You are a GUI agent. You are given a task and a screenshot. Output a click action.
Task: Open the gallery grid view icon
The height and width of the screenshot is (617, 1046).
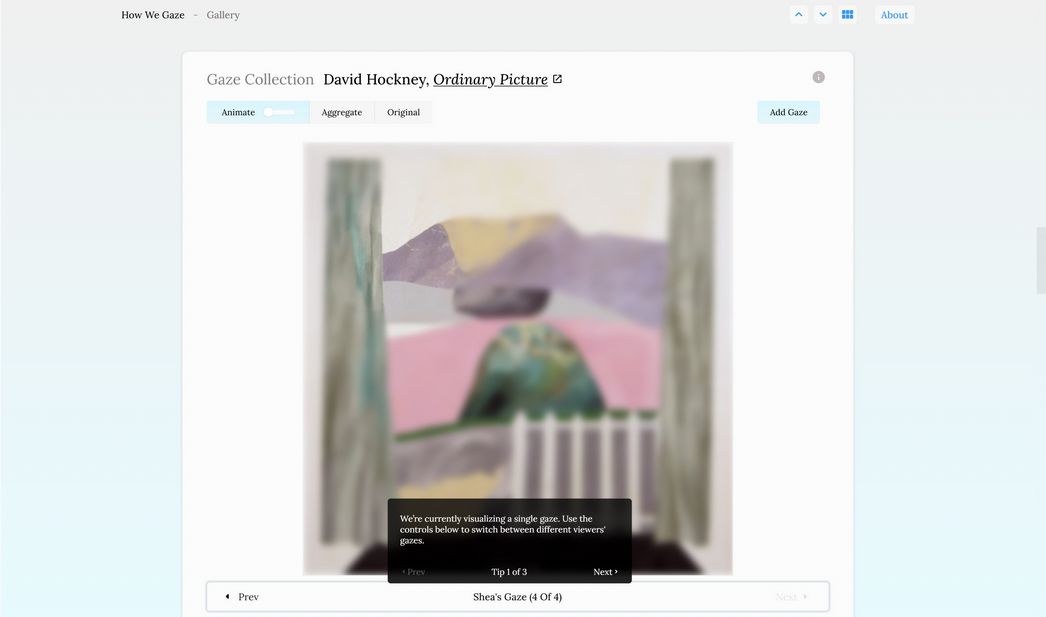tap(847, 15)
